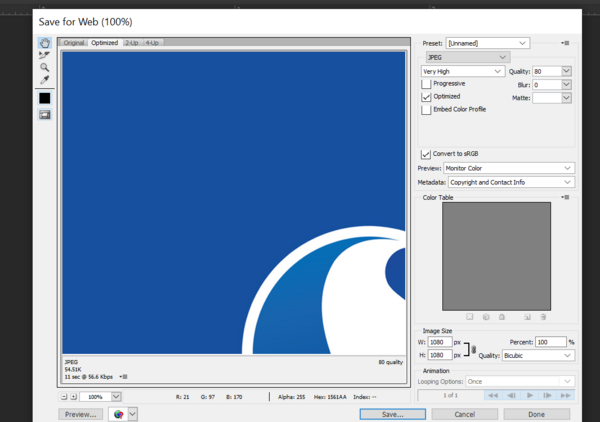Screen dimensions: 600x422
Task: Switch to the 4-Up tab
Action: tap(152, 42)
